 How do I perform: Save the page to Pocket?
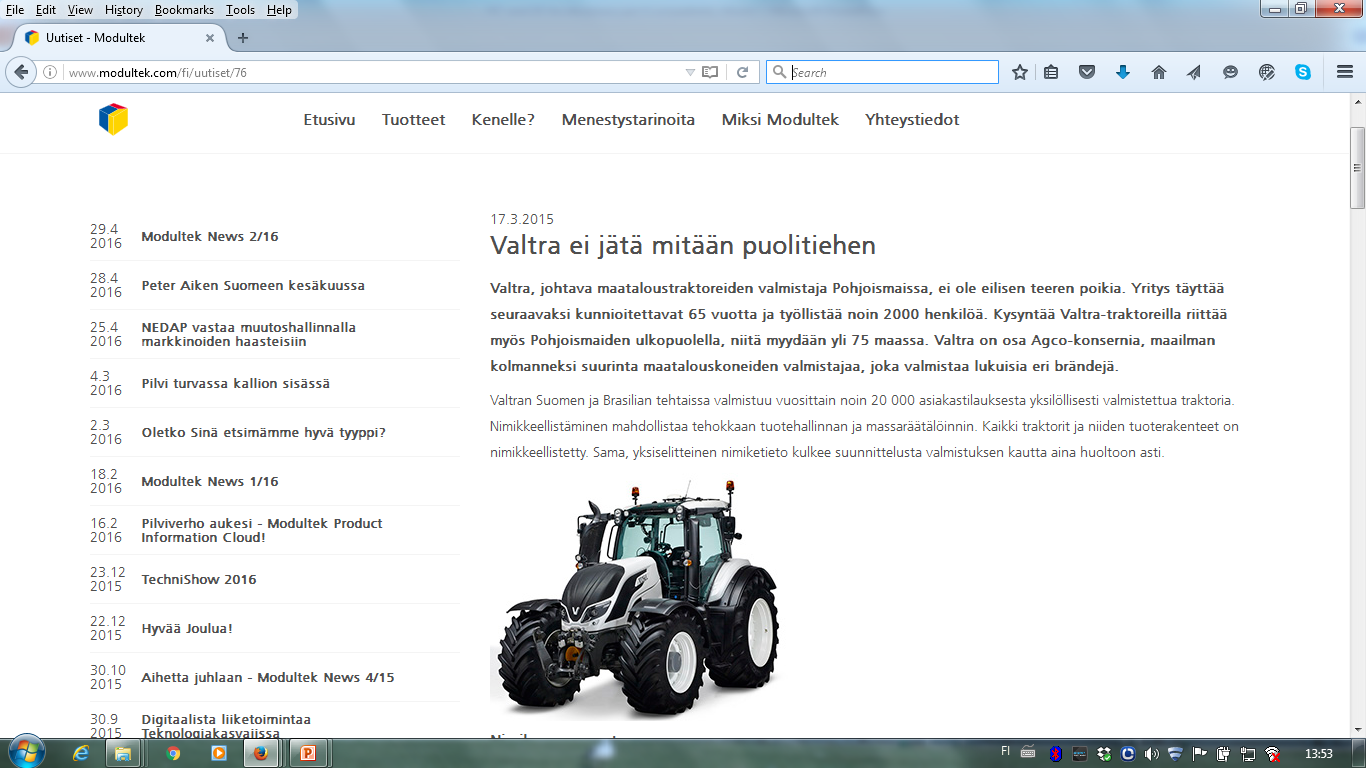[1087, 72]
